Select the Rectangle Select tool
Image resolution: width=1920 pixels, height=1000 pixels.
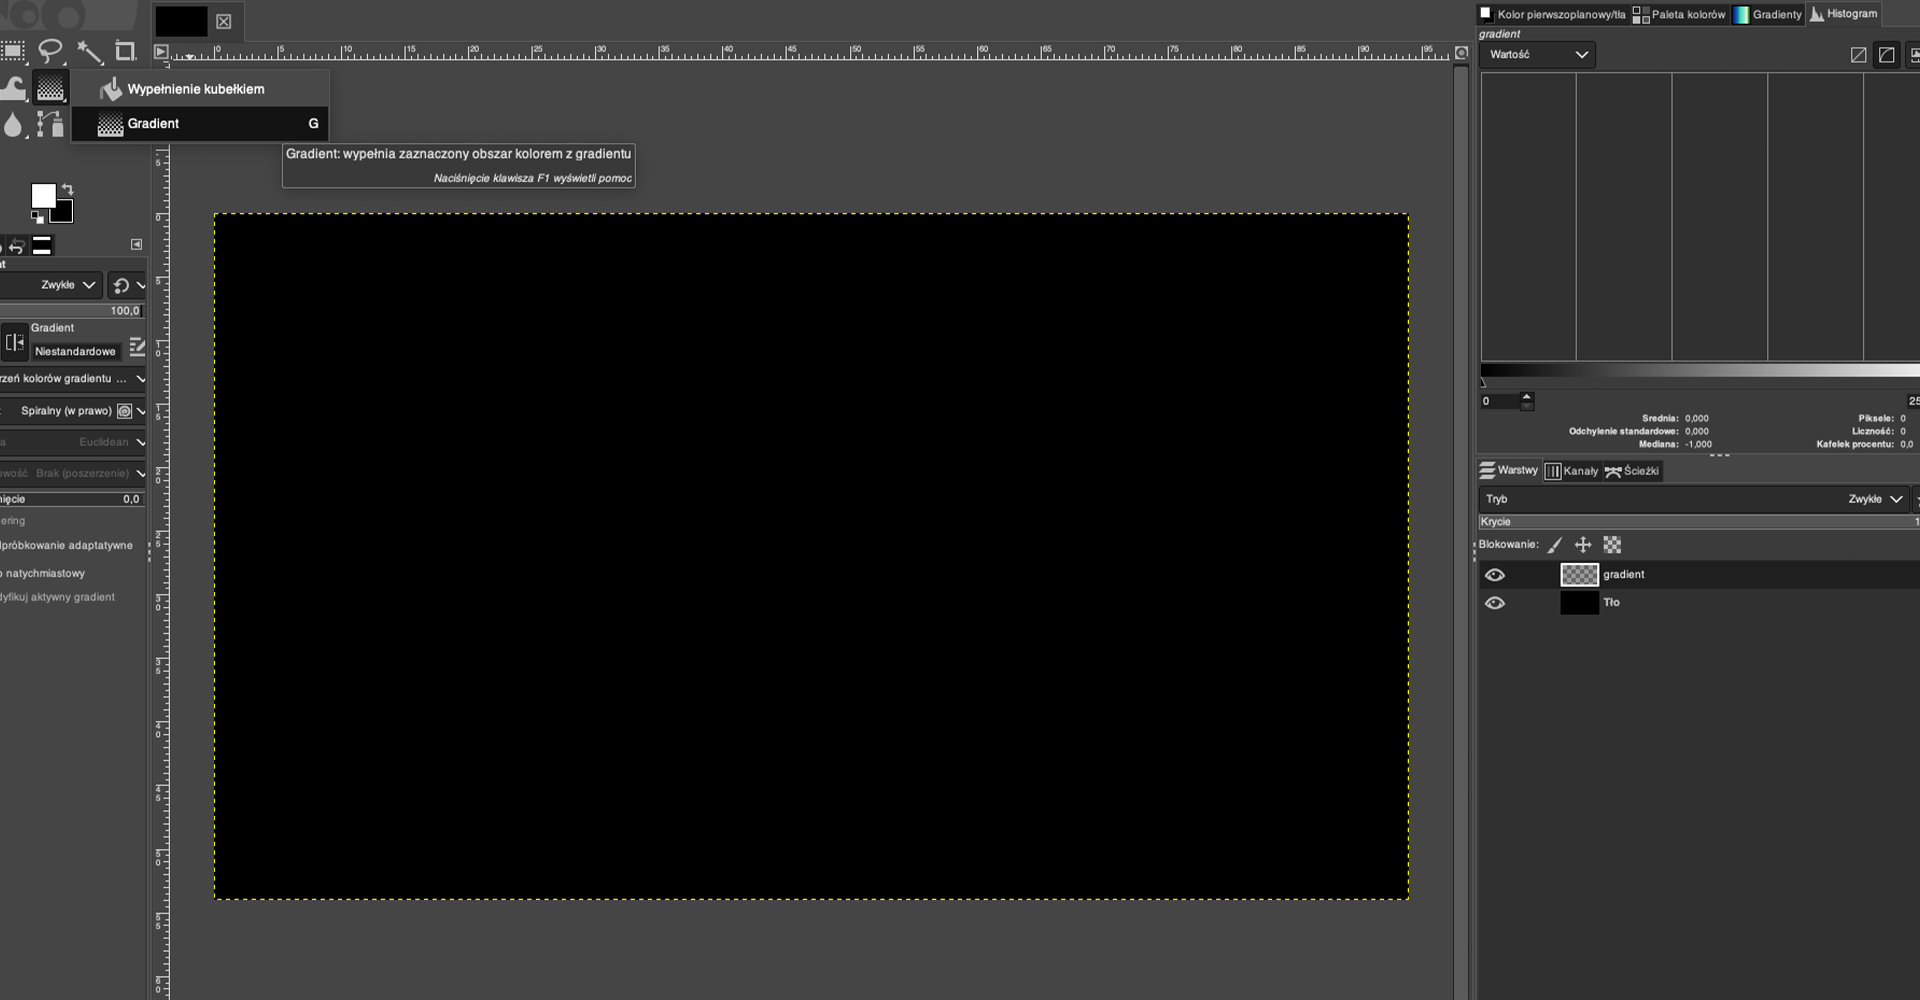coord(12,51)
